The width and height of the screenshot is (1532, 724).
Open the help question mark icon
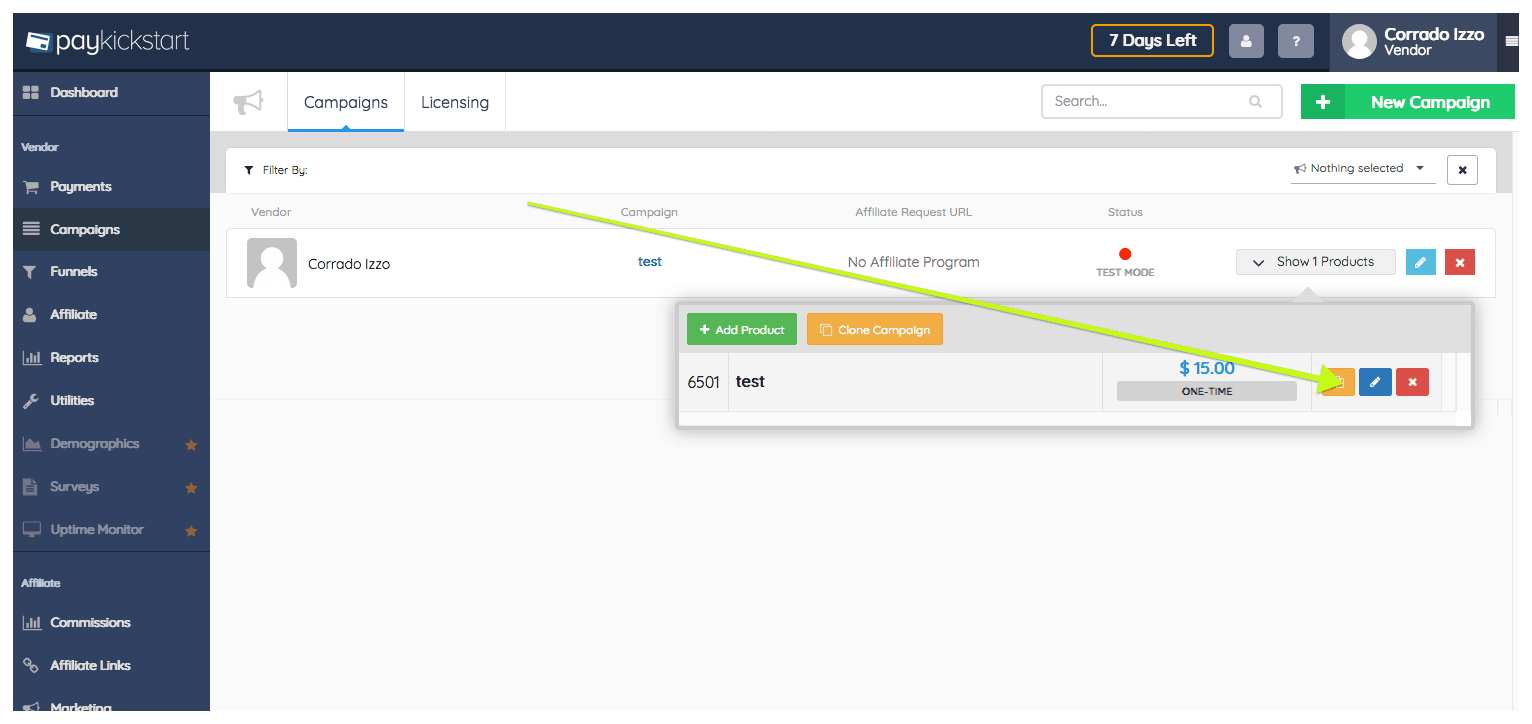pos(1296,41)
